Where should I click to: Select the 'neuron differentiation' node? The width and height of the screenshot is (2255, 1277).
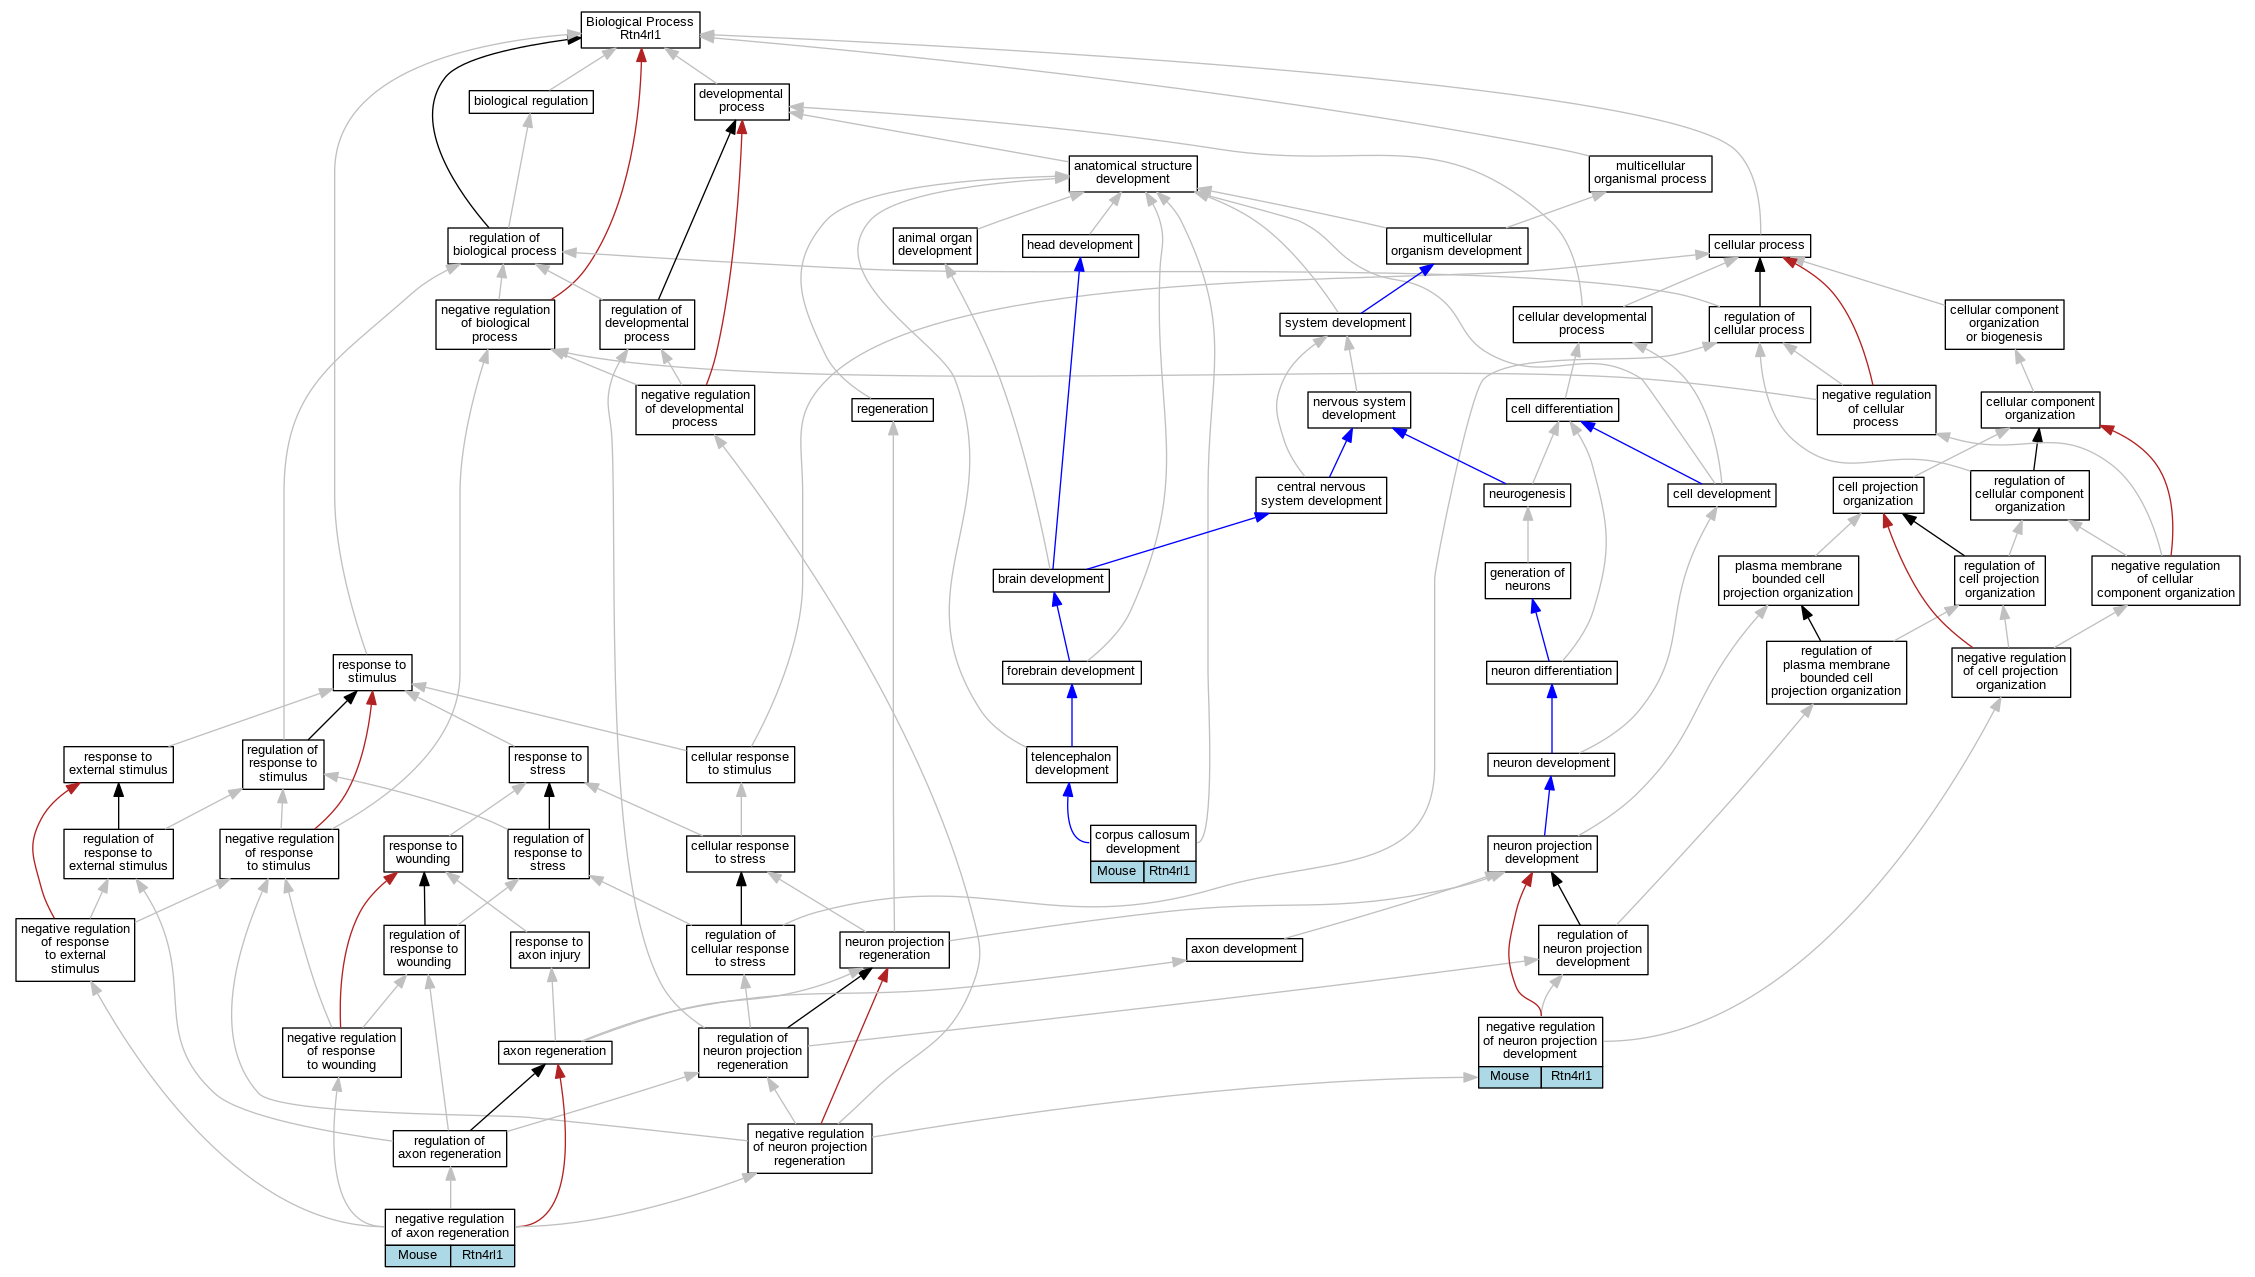[x=1551, y=672]
